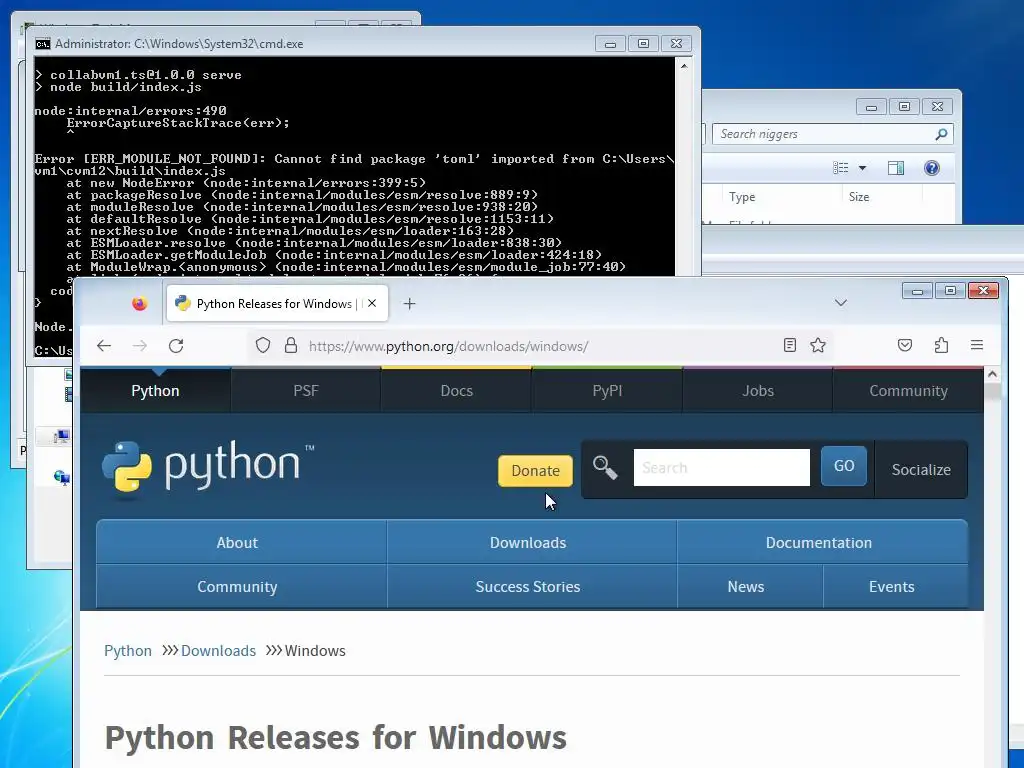Screen dimensions: 1024x768
Task: Submit search with the GO button
Action: 844,466
